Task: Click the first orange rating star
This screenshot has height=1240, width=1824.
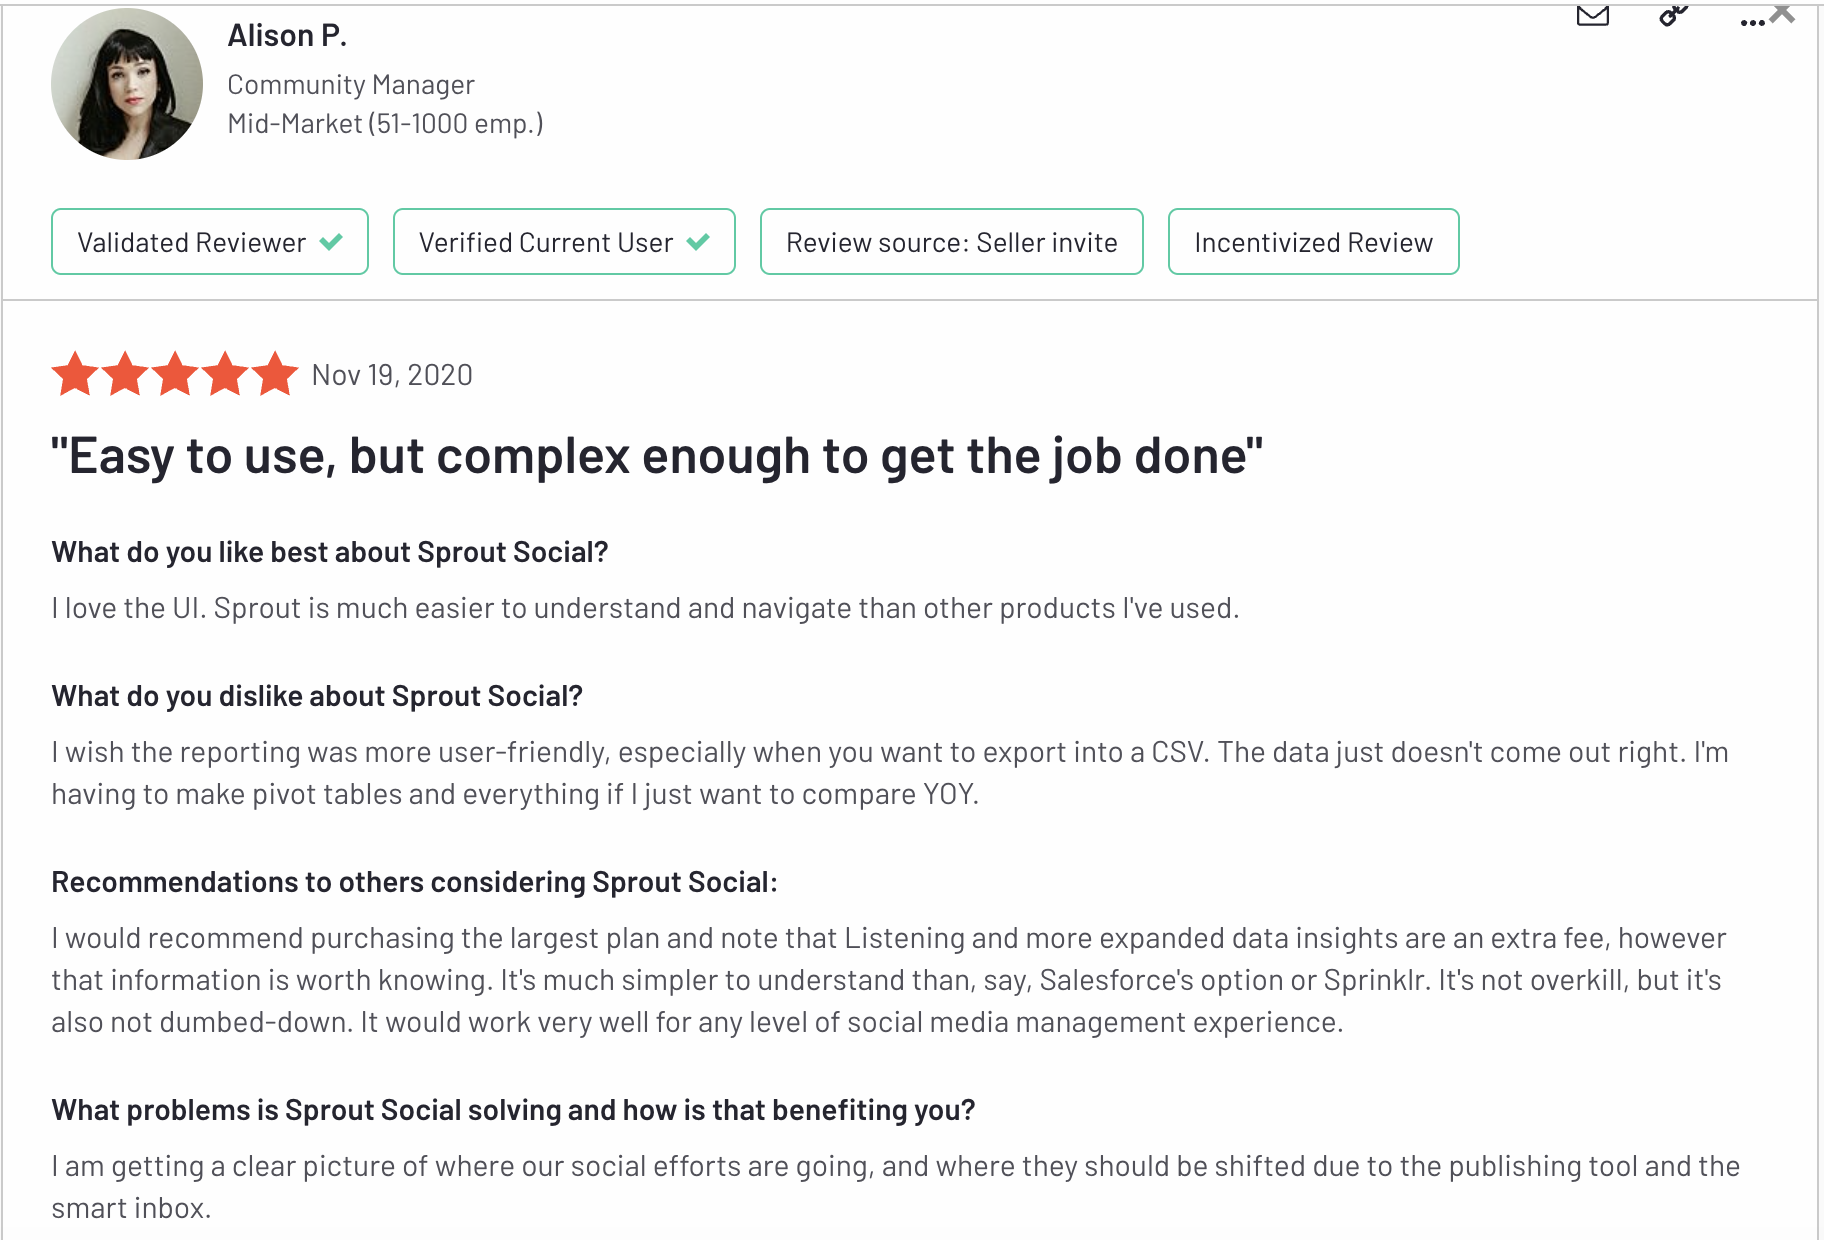Action: 75,375
